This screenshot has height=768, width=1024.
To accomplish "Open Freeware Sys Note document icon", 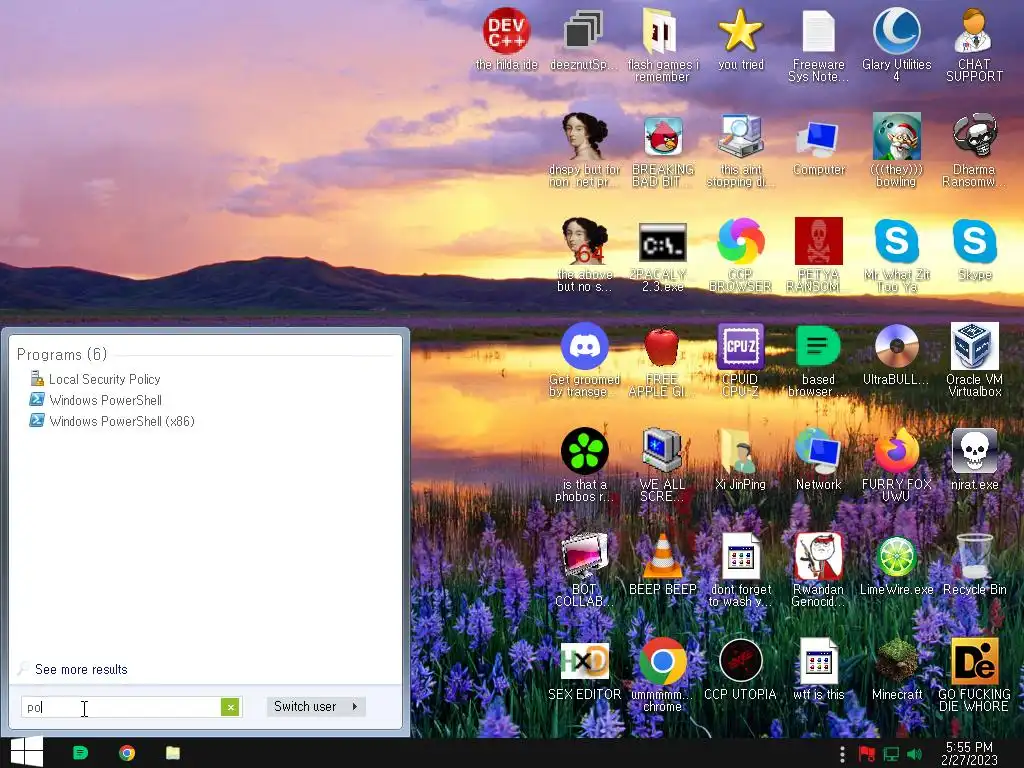I will point(818,31).
